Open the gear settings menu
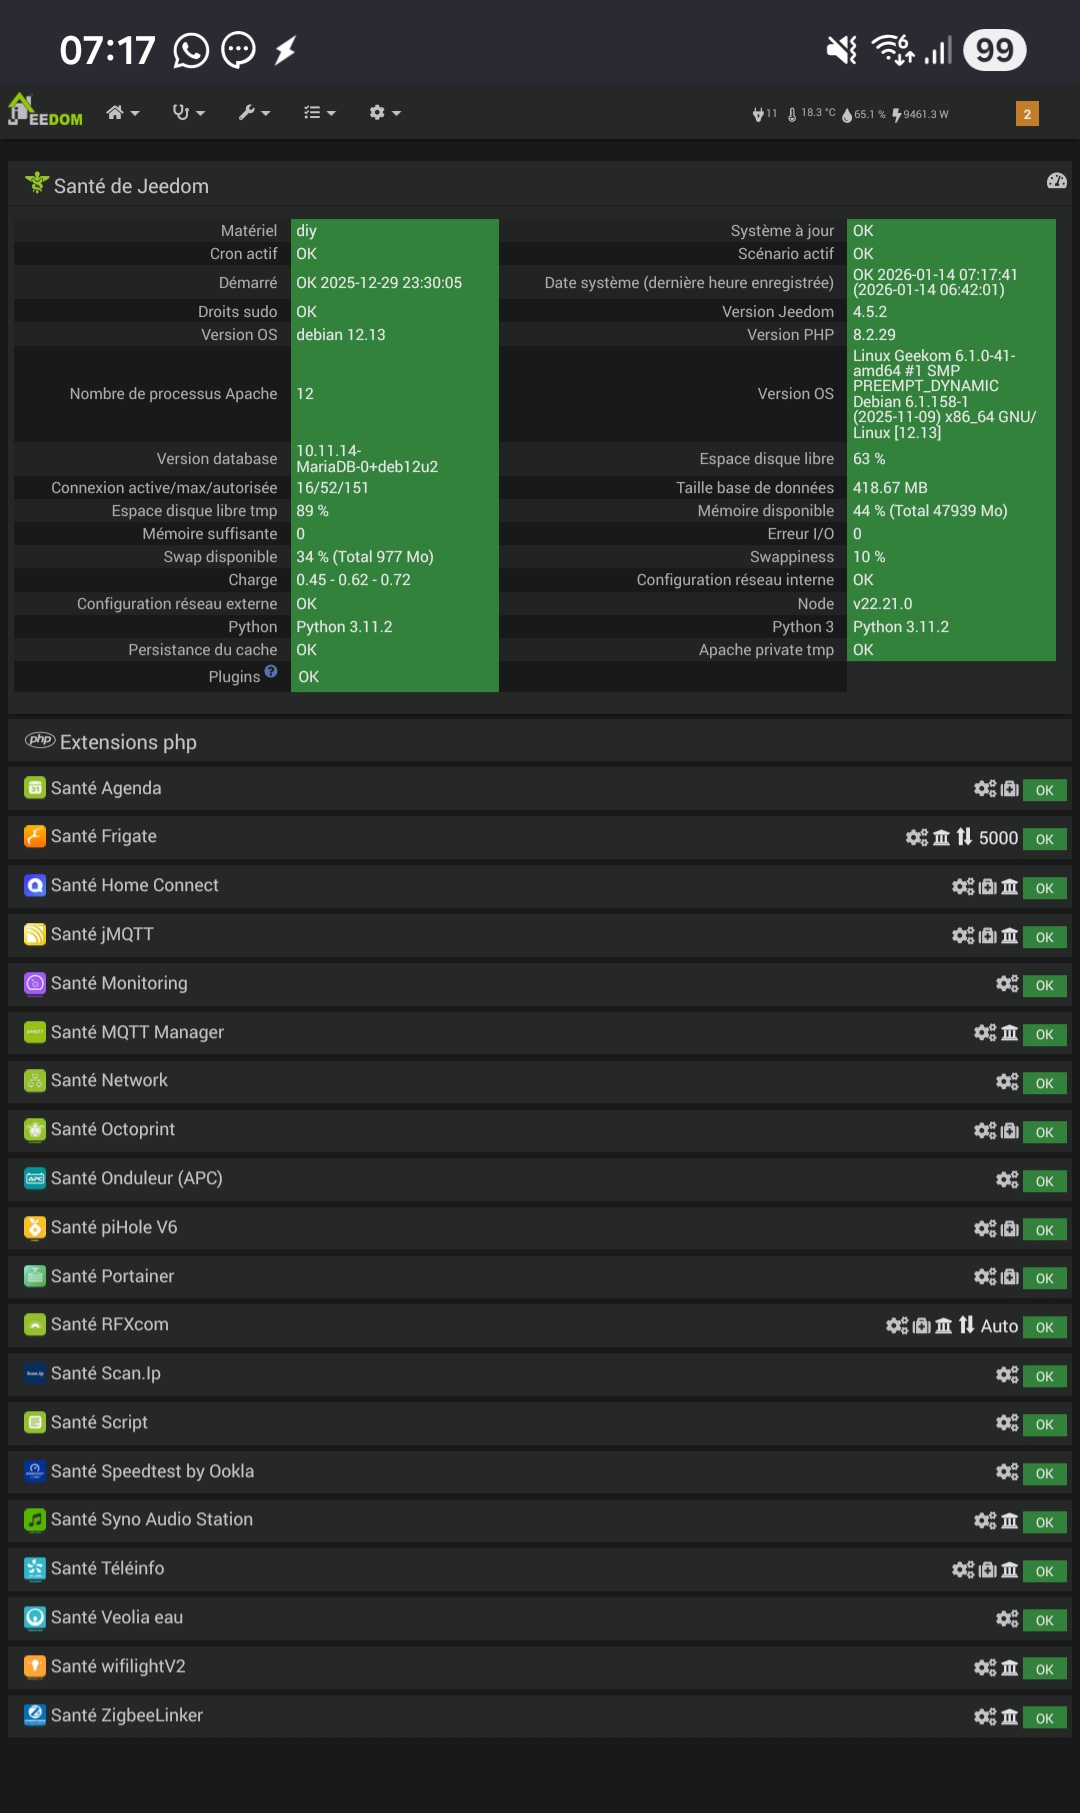This screenshot has width=1080, height=1813. pos(384,113)
